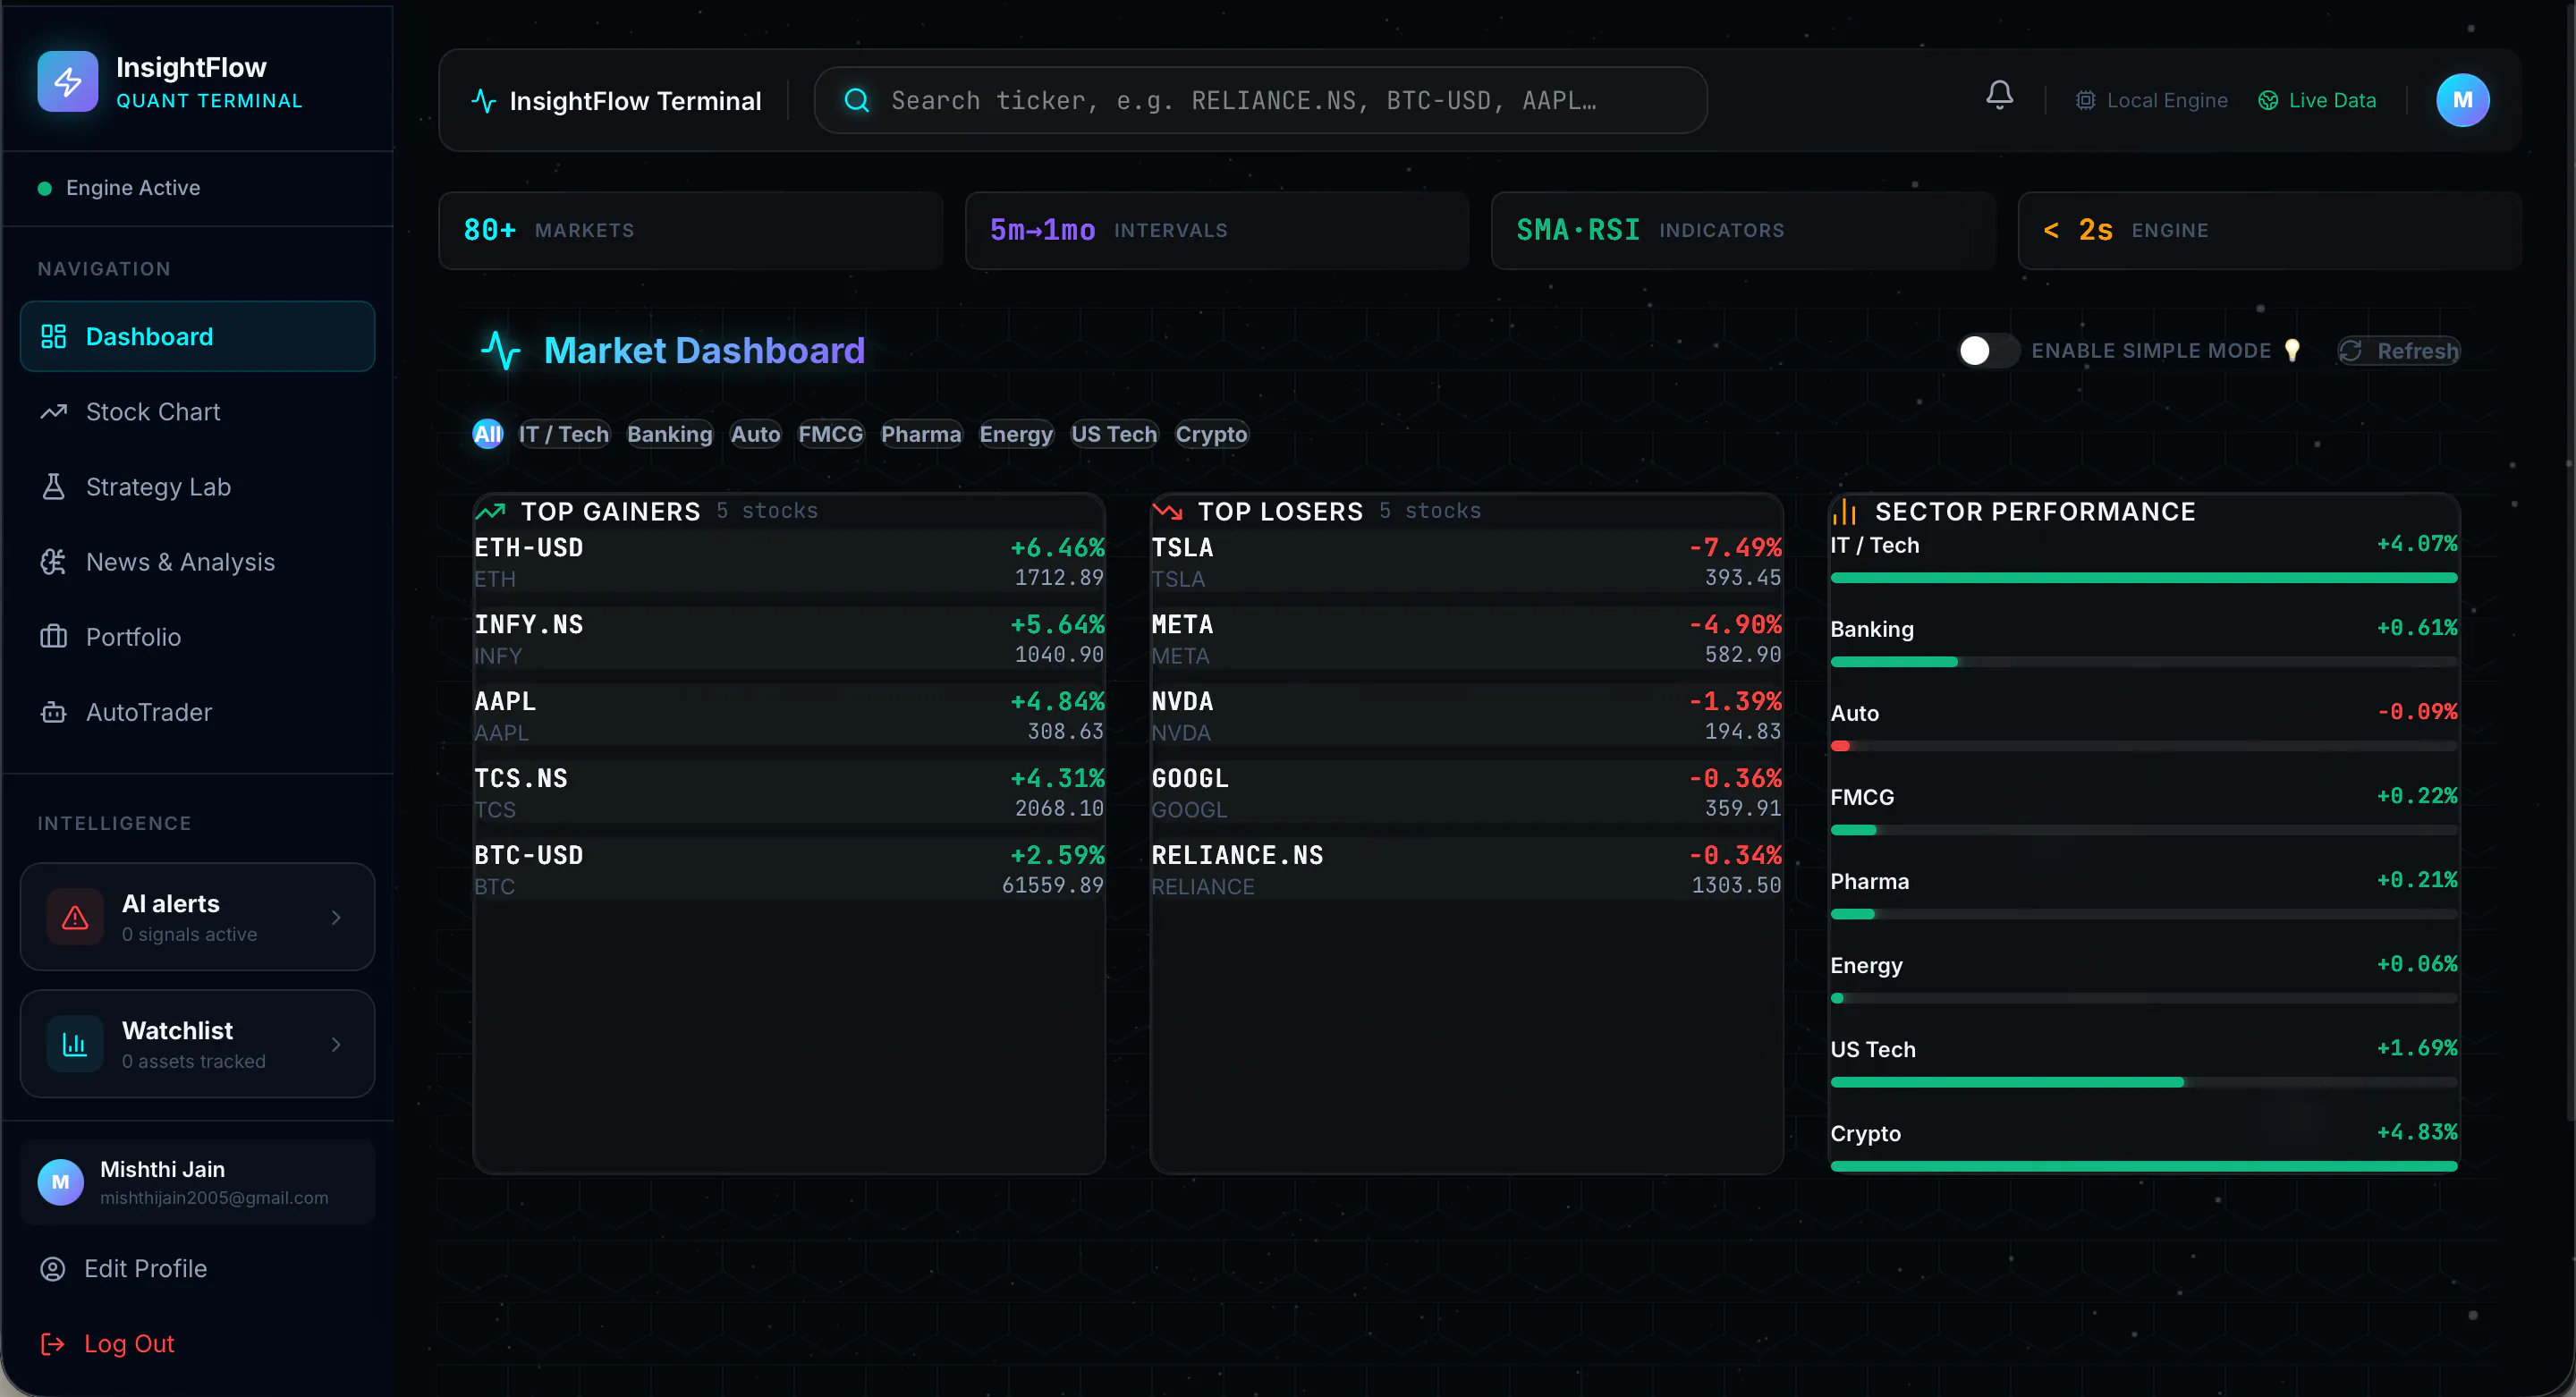Toggle Enable Simple Mode switch
The image size is (2576, 1397).
1988,350
